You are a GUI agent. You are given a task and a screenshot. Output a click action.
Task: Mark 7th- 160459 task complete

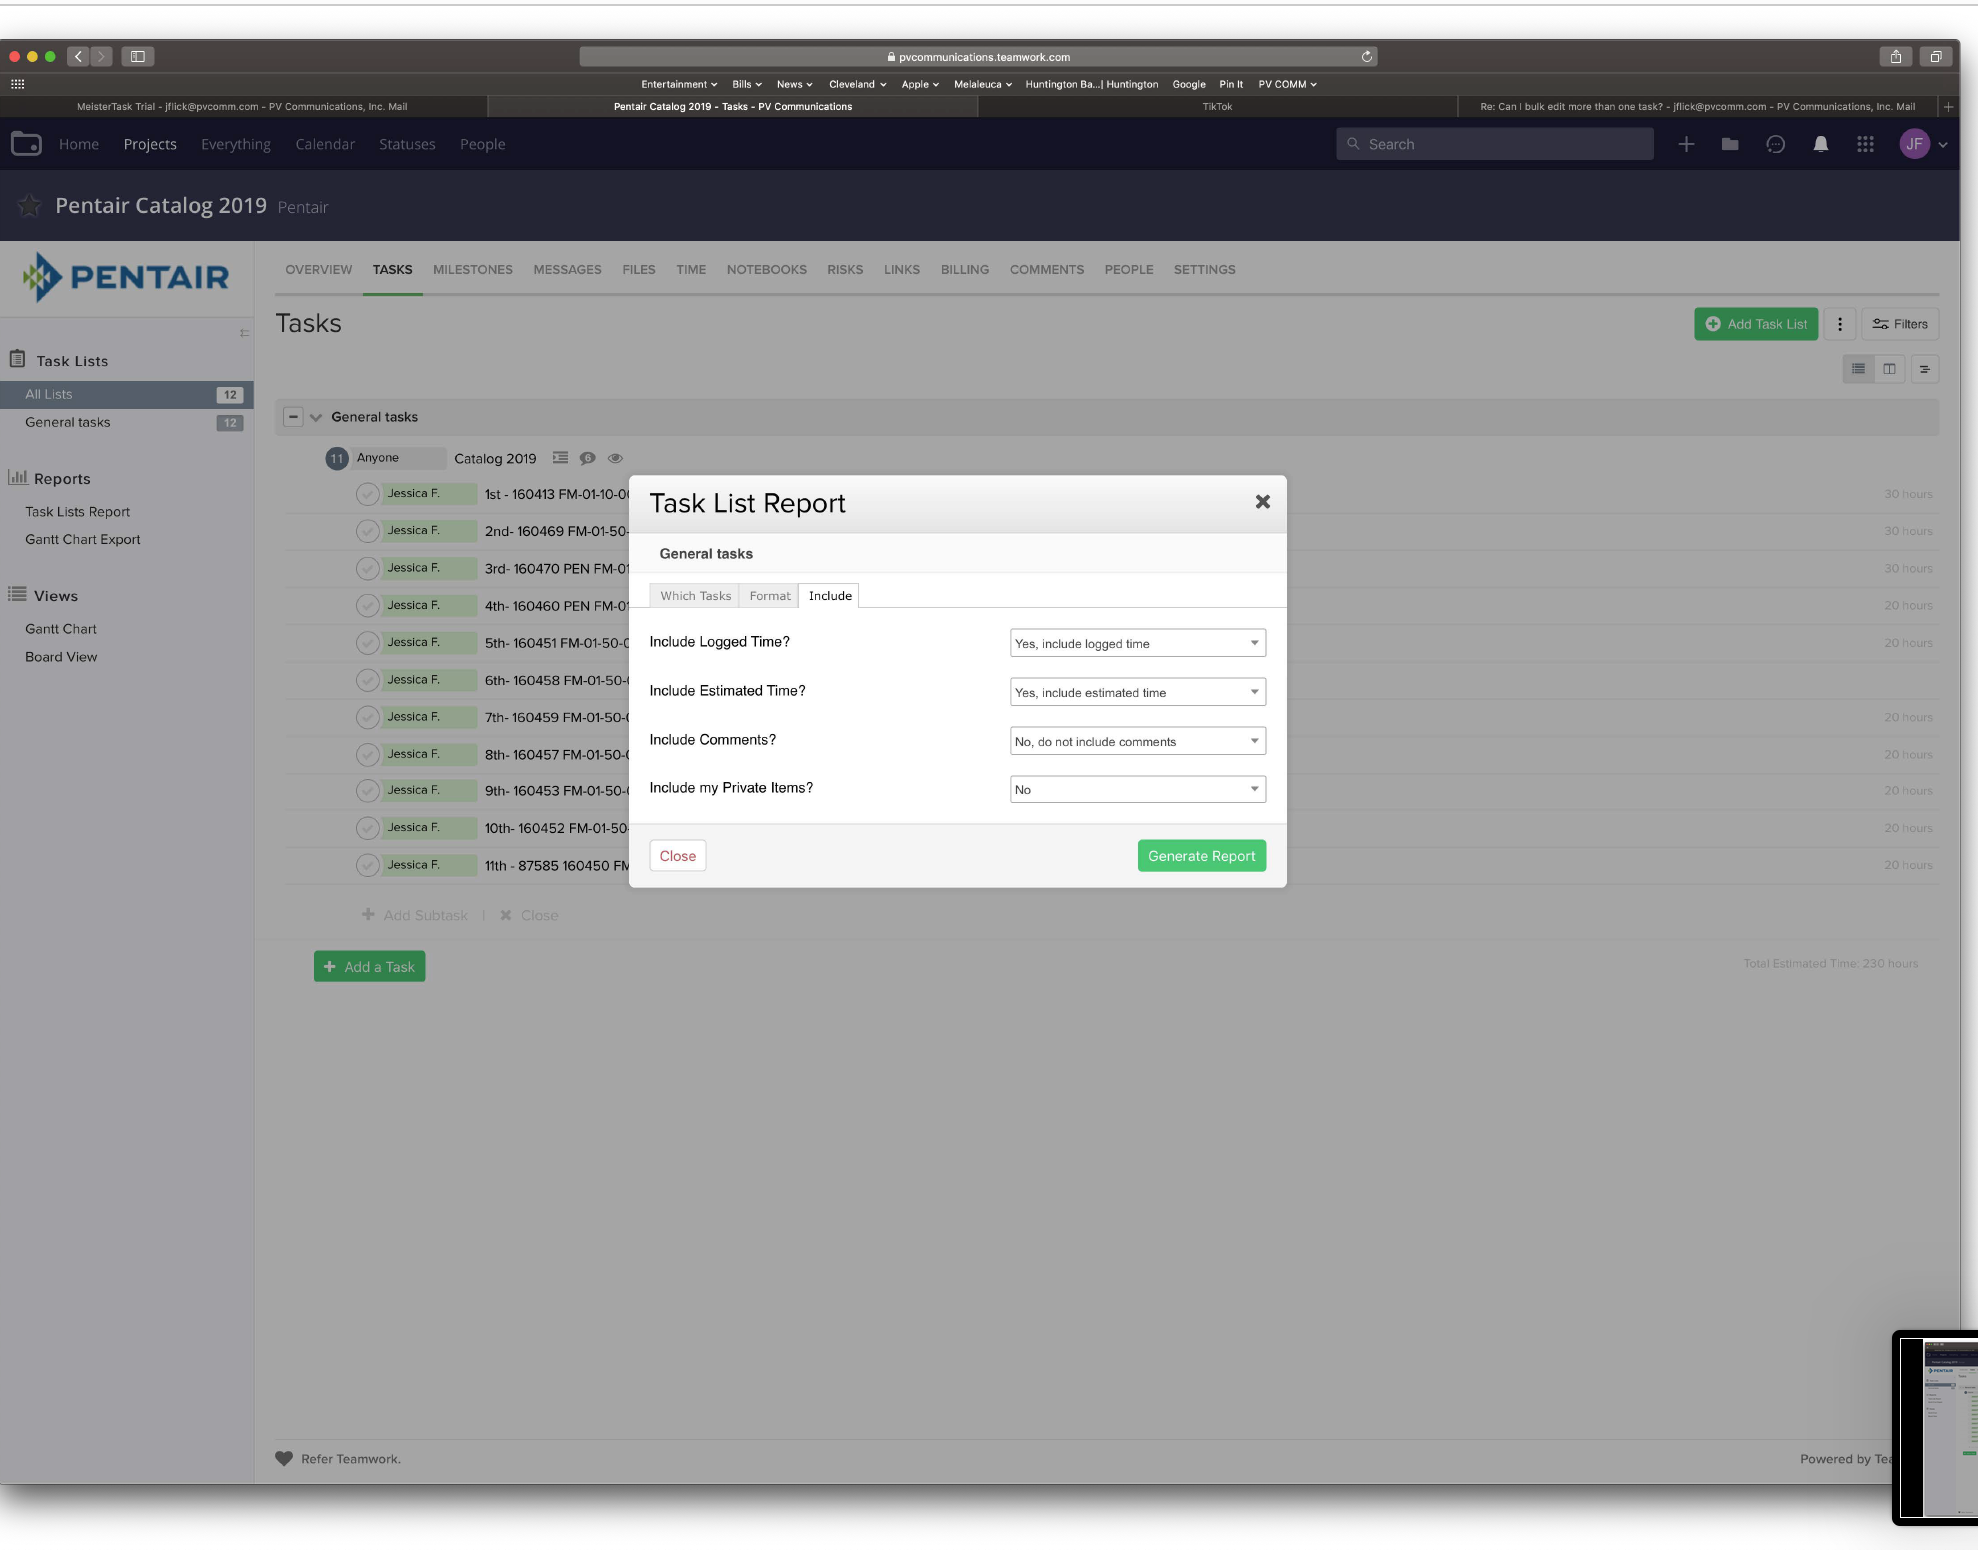pos(367,718)
